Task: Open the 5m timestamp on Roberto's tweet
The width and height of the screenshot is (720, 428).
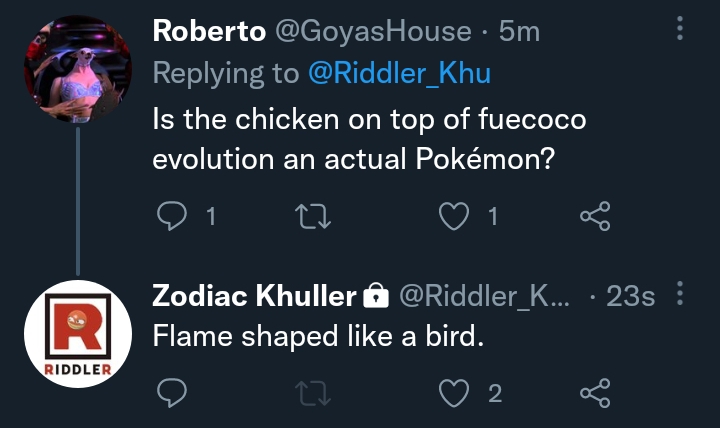Action: coord(519,31)
